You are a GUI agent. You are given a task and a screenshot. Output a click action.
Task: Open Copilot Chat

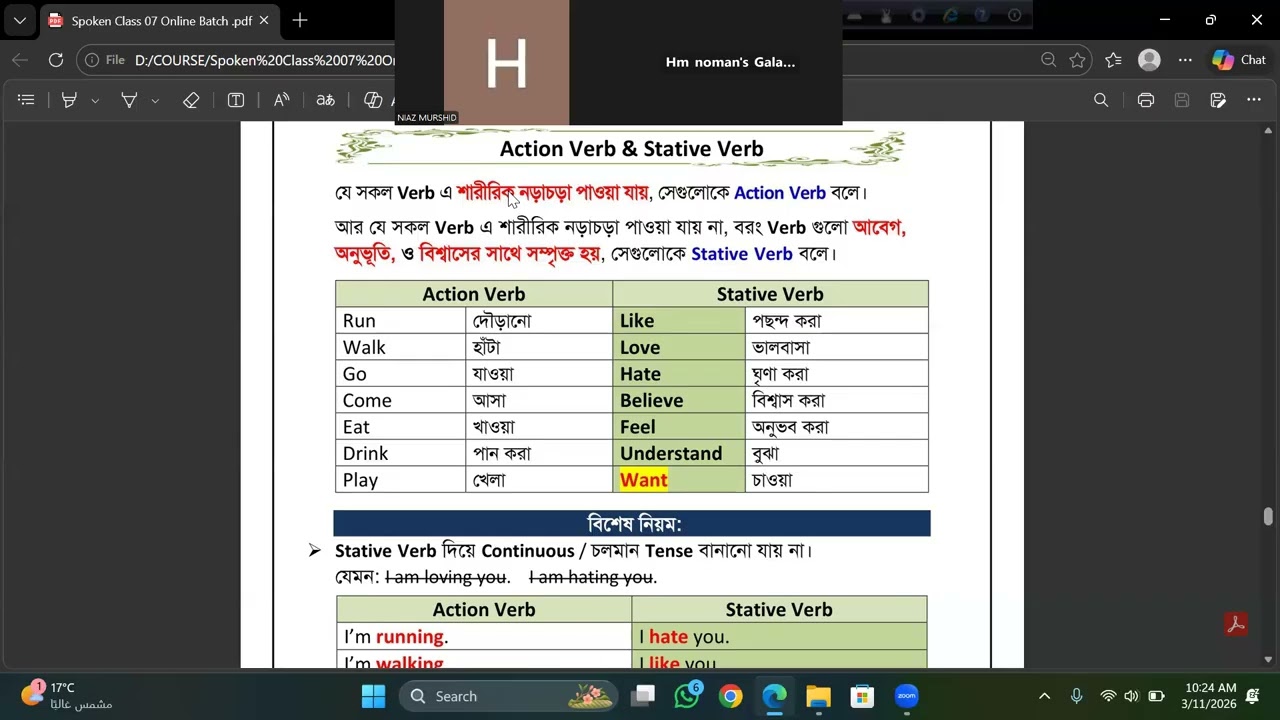pos(1239,60)
